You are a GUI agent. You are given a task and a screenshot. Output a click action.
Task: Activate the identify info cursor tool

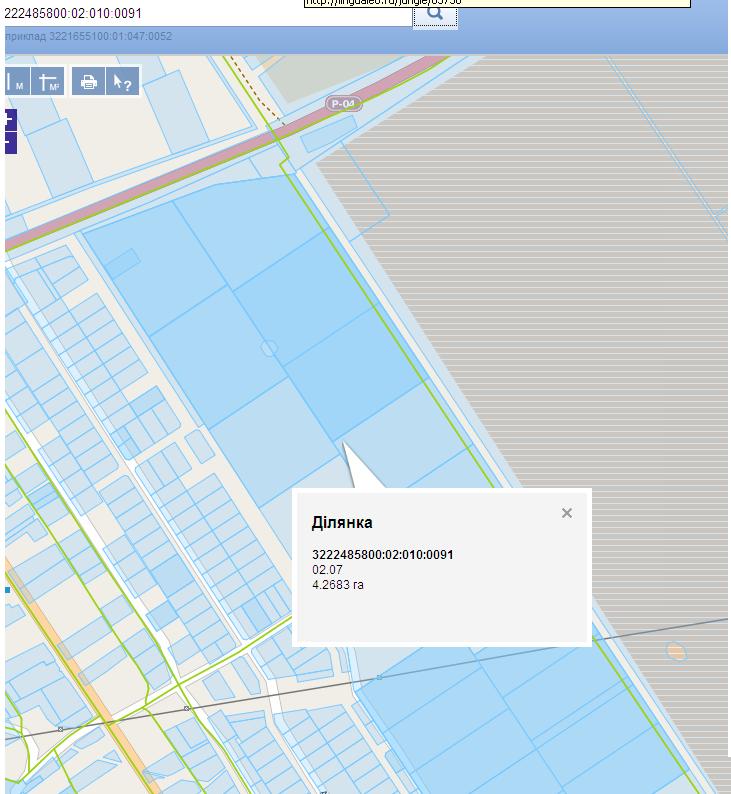[122, 82]
